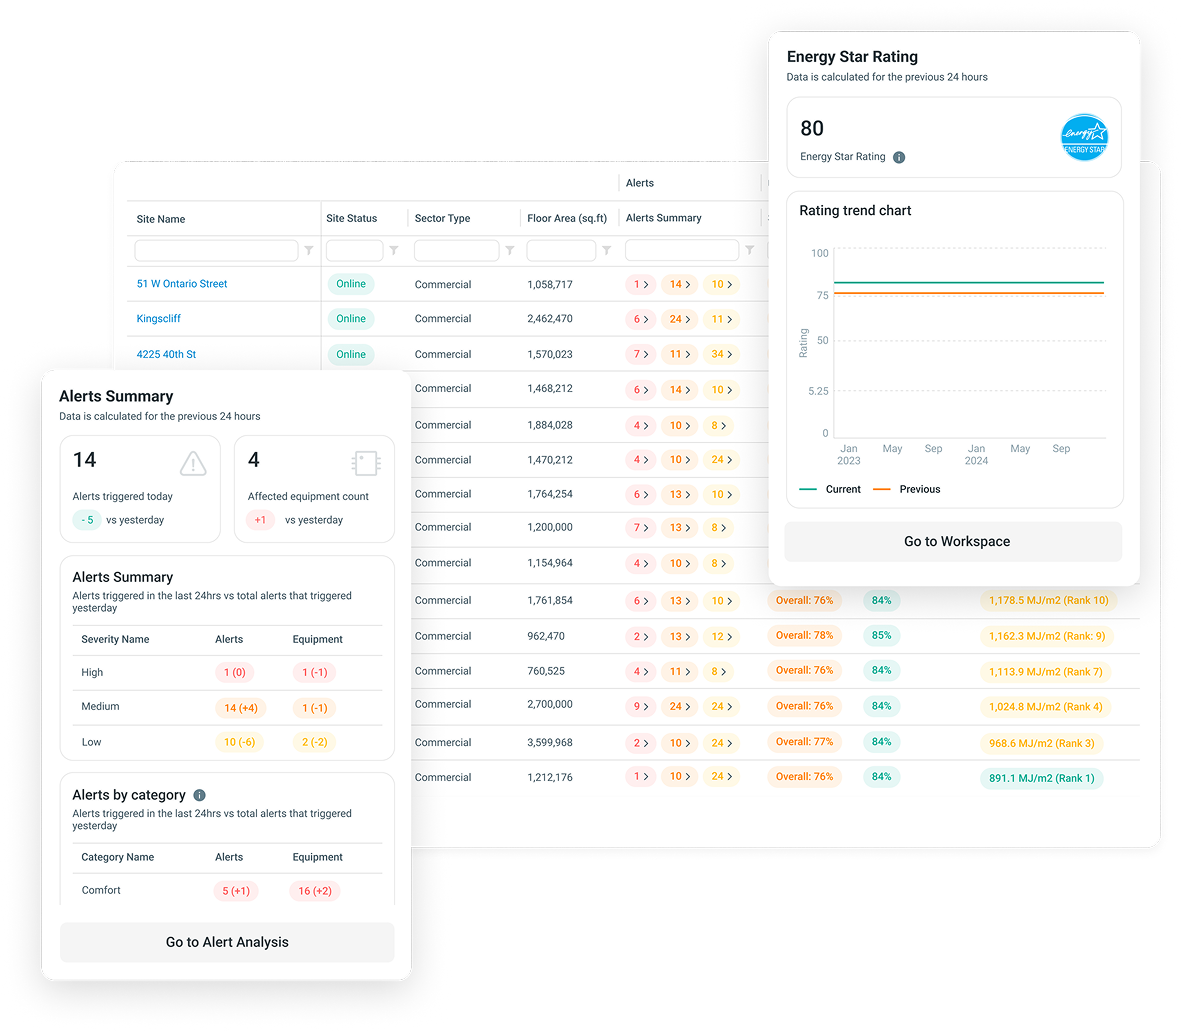
Task: Click Low severity equipment value '2 (-2)'
Action: click(x=315, y=742)
